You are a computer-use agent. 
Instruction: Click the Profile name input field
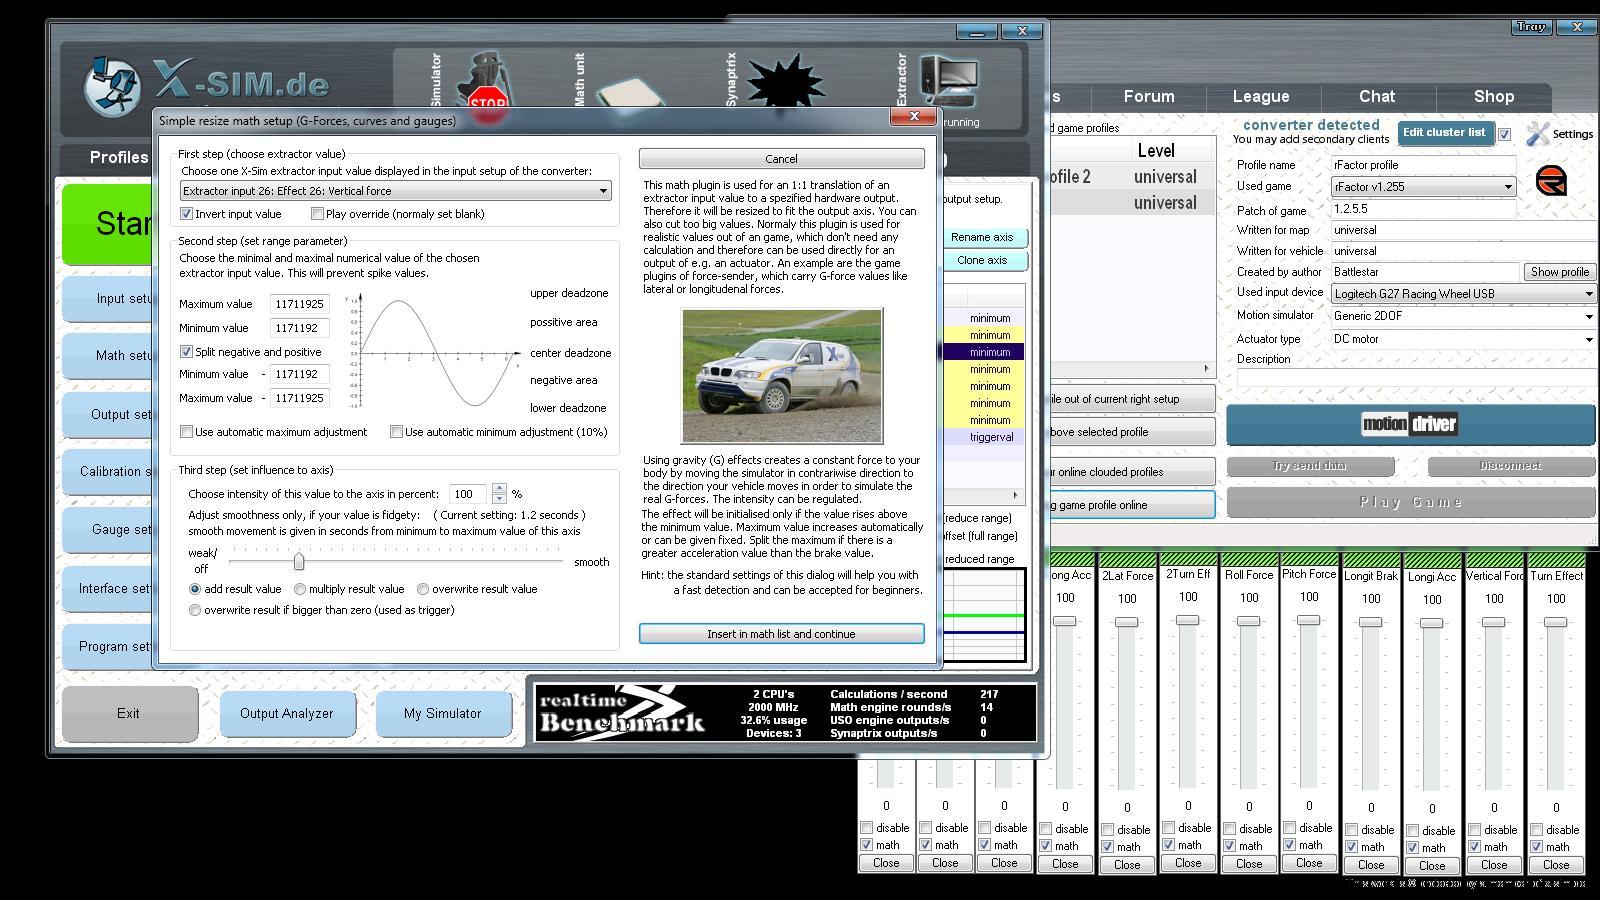[x=1422, y=165]
